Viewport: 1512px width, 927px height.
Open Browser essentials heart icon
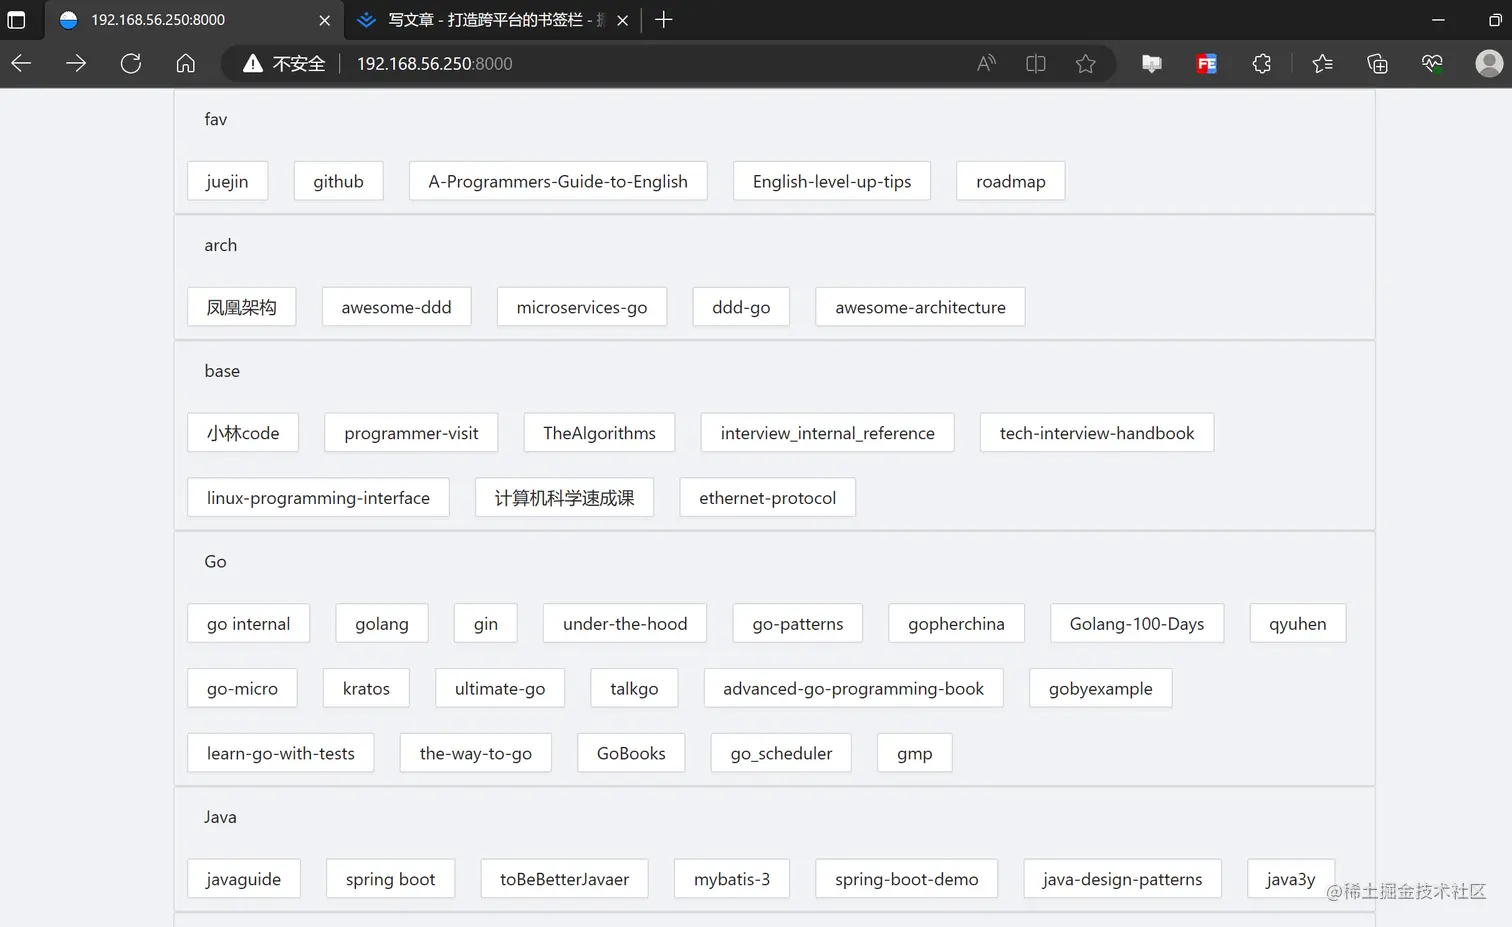(x=1432, y=64)
